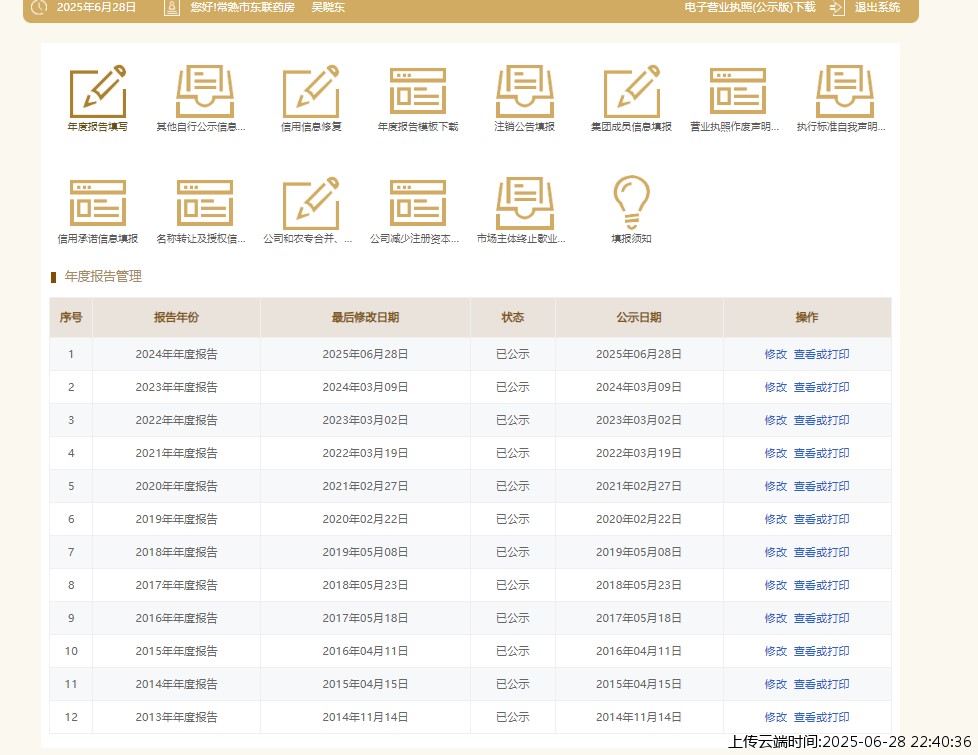Click the exit arrow icon beside 退出系统
This screenshot has height=755, width=978.
point(837,7)
